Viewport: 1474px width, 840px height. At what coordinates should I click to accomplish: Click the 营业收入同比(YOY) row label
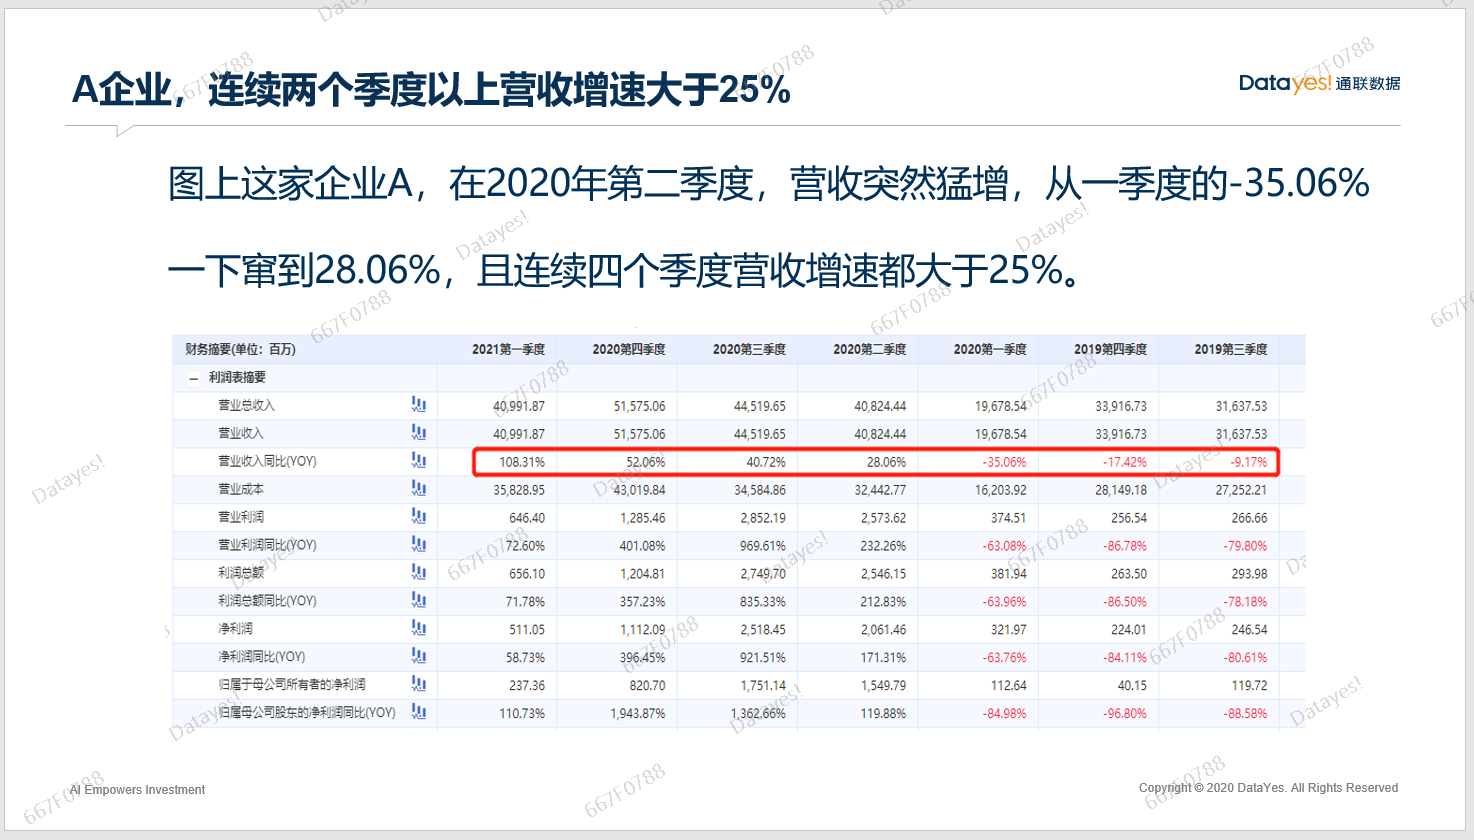pos(267,461)
